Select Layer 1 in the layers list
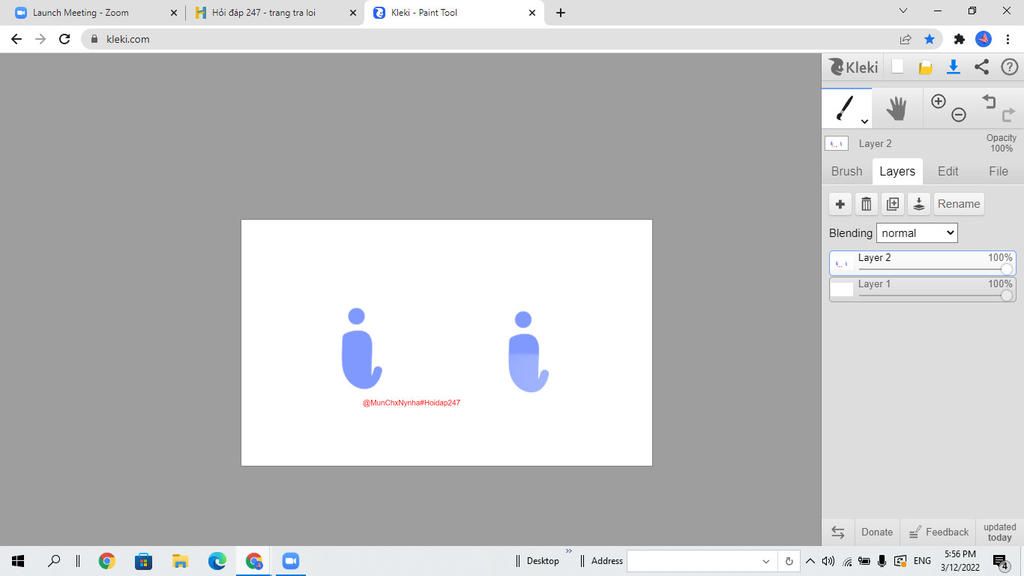This screenshot has height=576, width=1024. [x=922, y=289]
